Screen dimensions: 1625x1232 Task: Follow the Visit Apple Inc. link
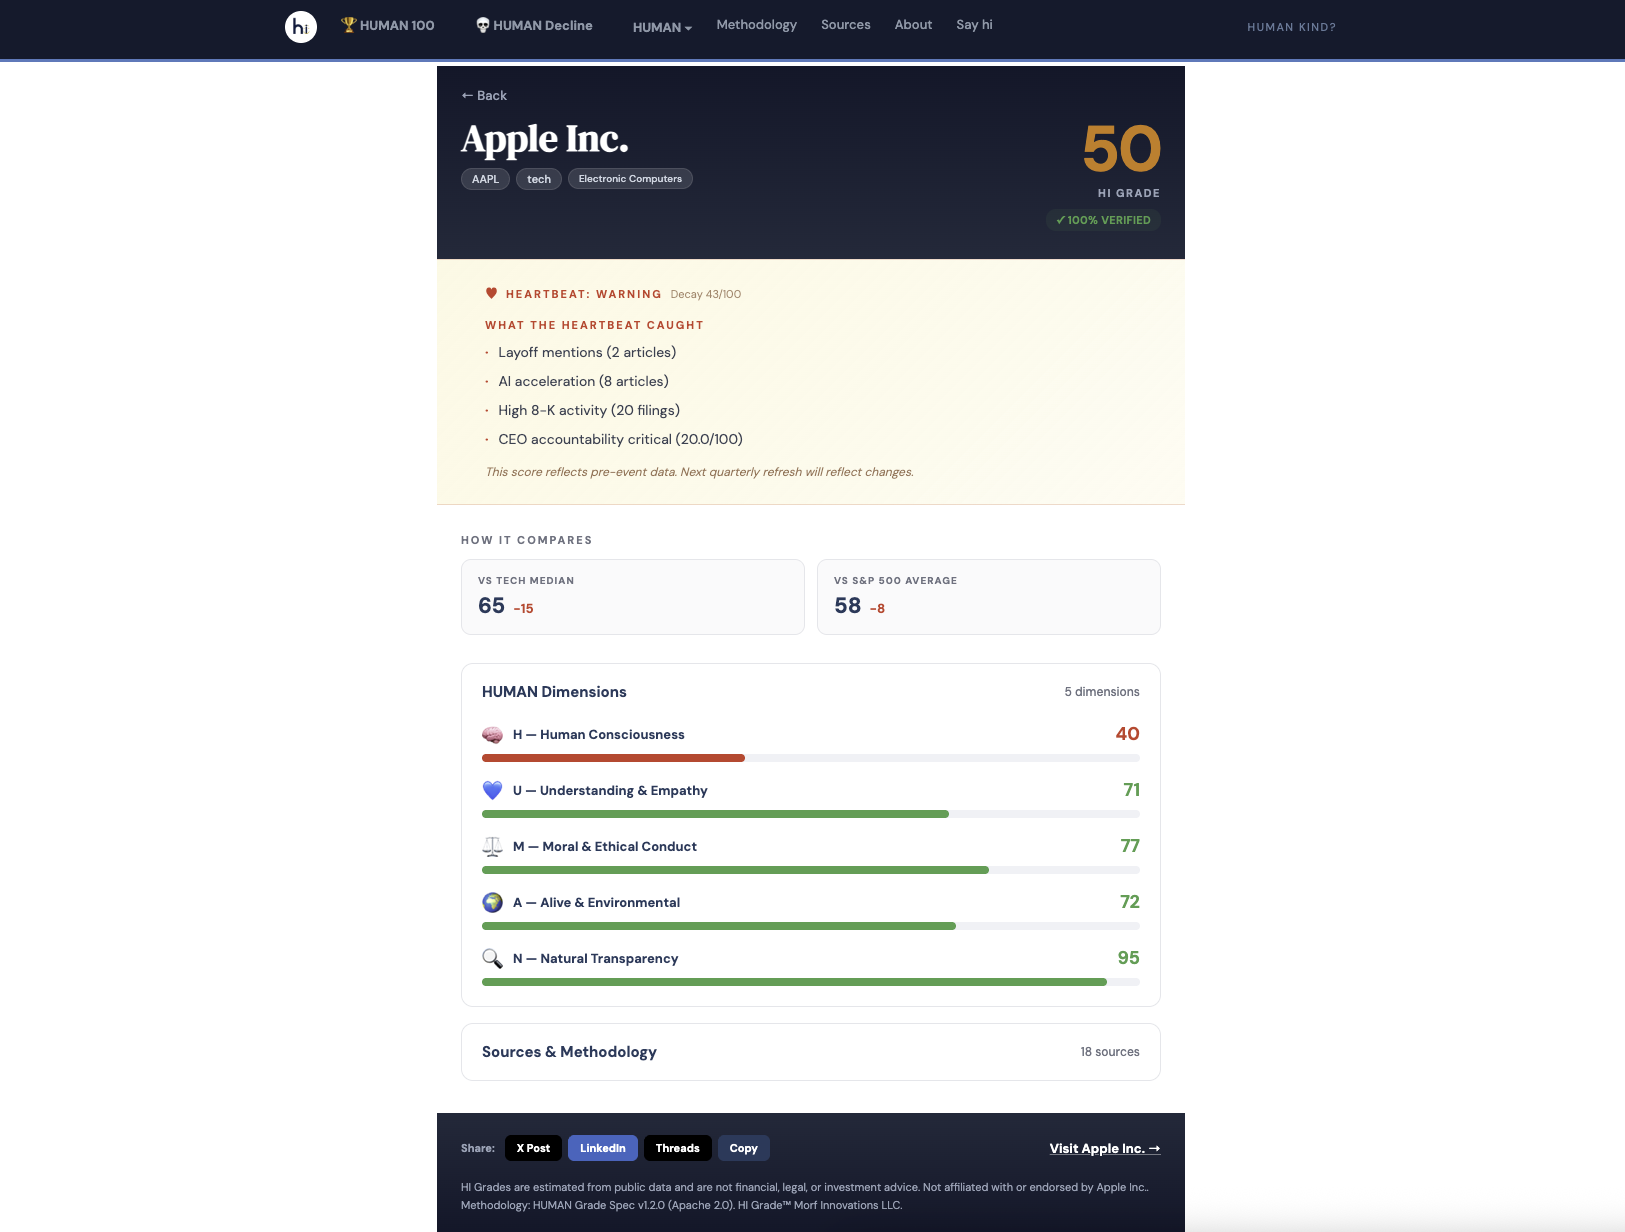tap(1105, 1149)
